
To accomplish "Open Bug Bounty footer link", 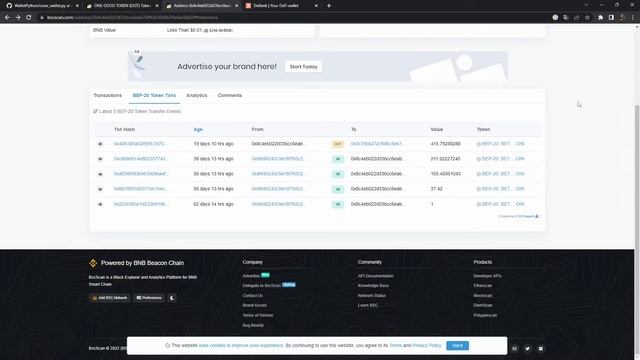I will [x=253, y=325].
